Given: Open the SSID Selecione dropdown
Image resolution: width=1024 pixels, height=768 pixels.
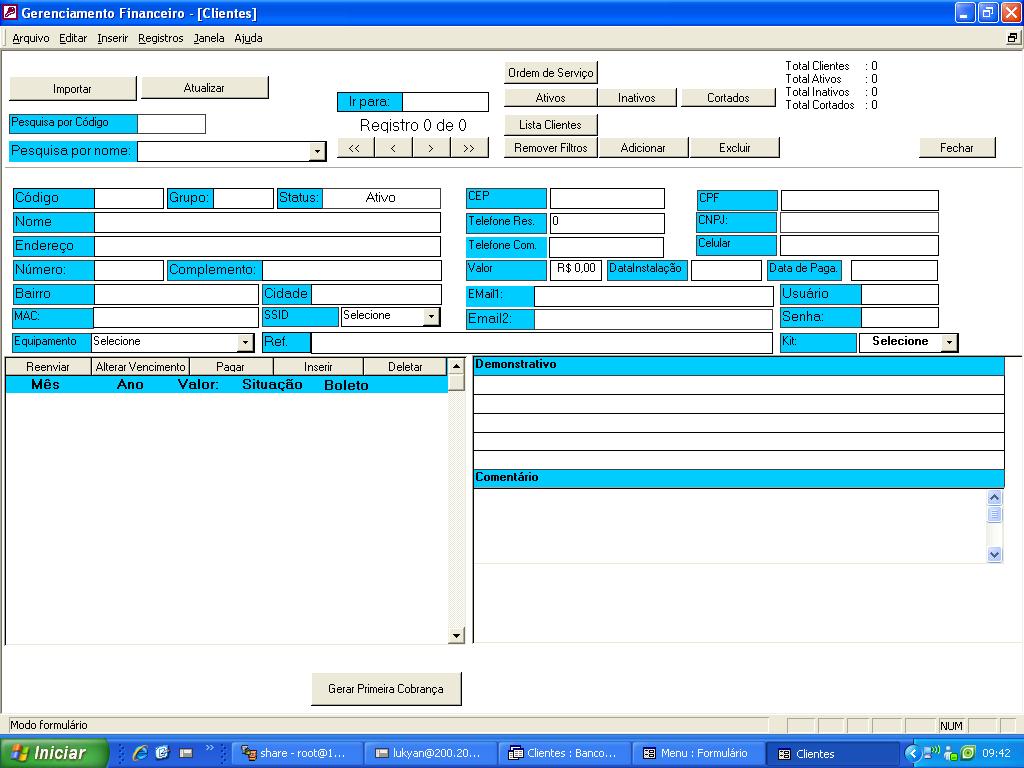Looking at the screenshot, I should click(431, 317).
